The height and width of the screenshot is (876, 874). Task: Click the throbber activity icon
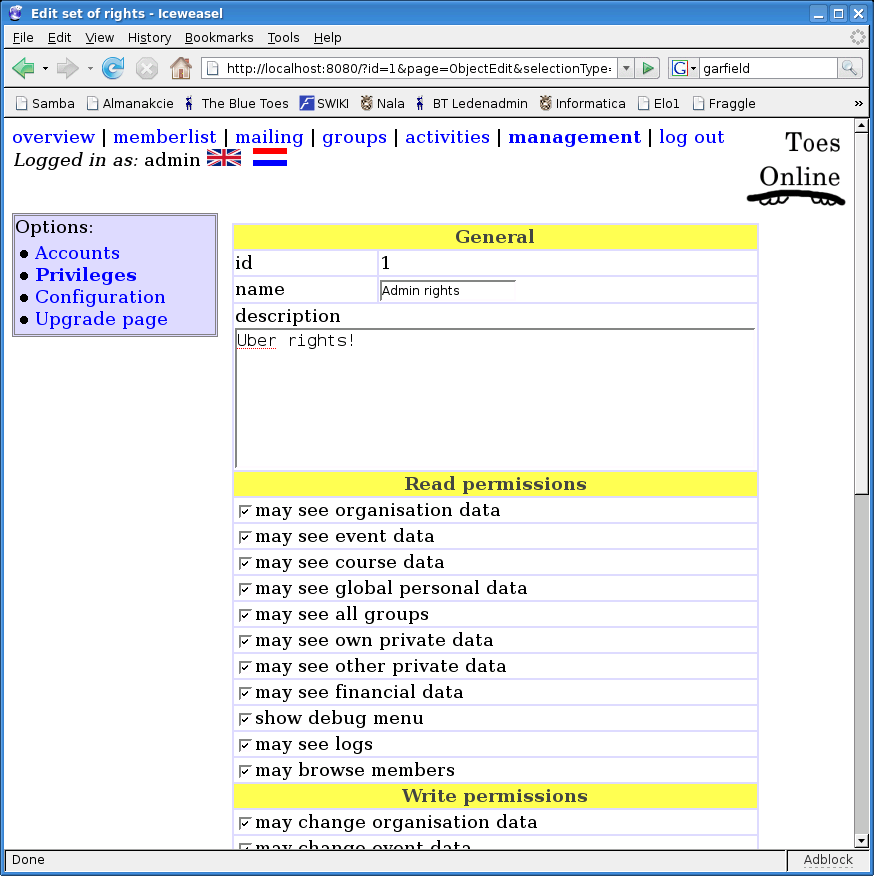click(857, 37)
